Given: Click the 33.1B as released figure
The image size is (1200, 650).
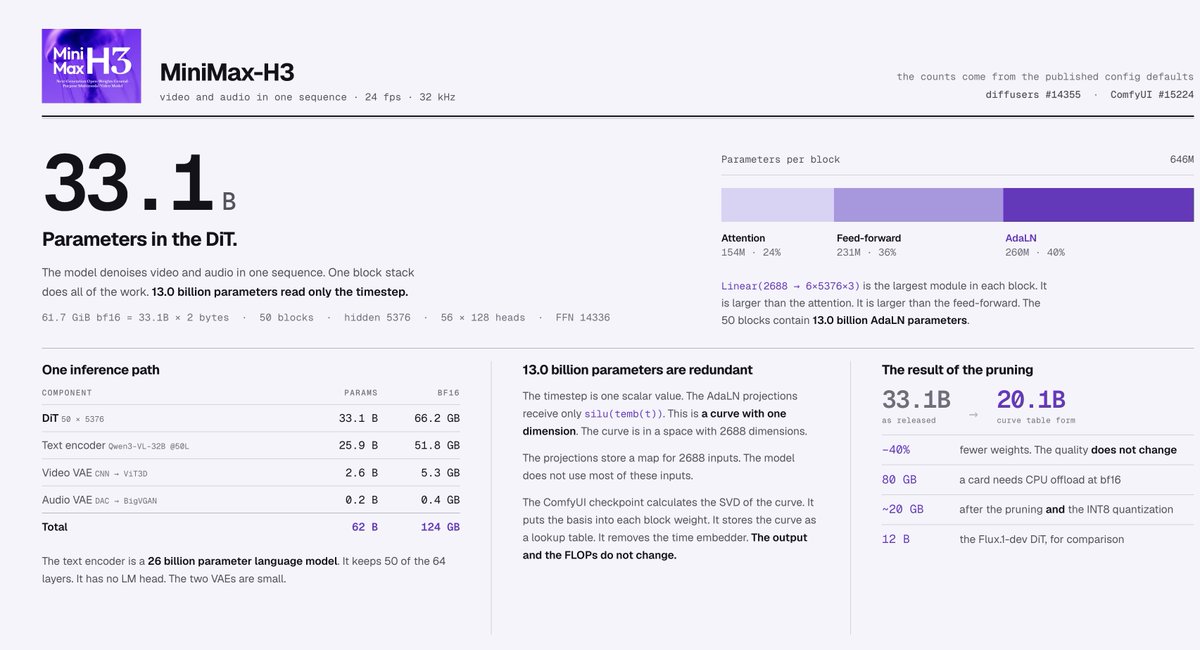Looking at the screenshot, I should point(915,400).
